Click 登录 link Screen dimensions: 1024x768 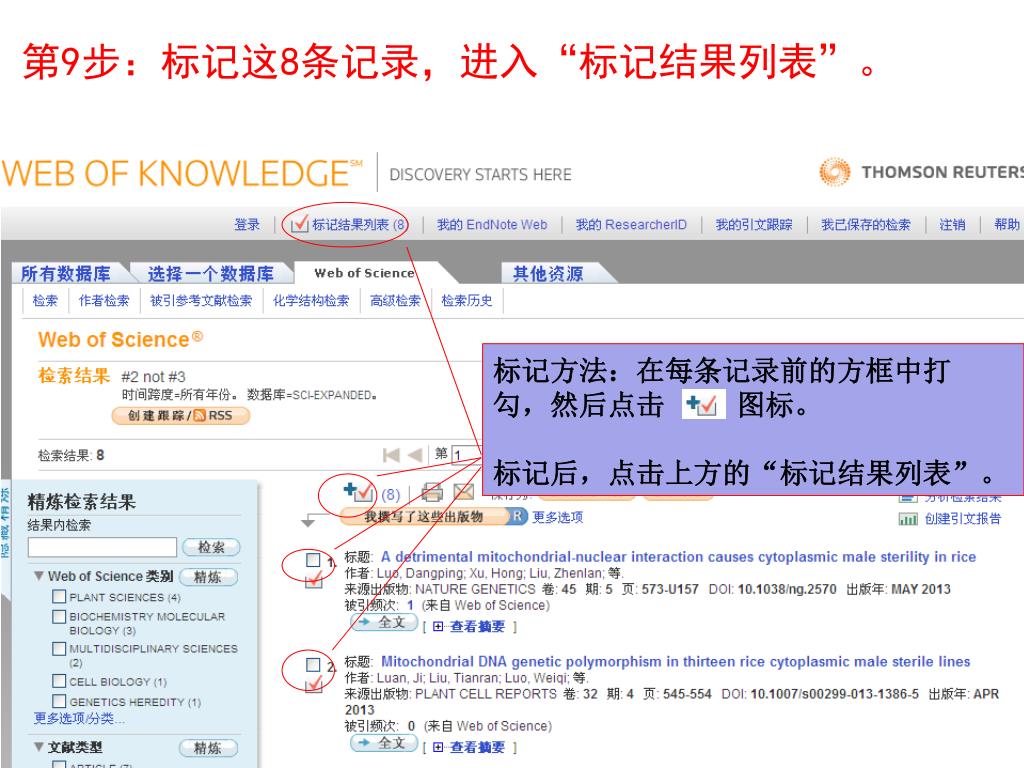pyautogui.click(x=247, y=225)
